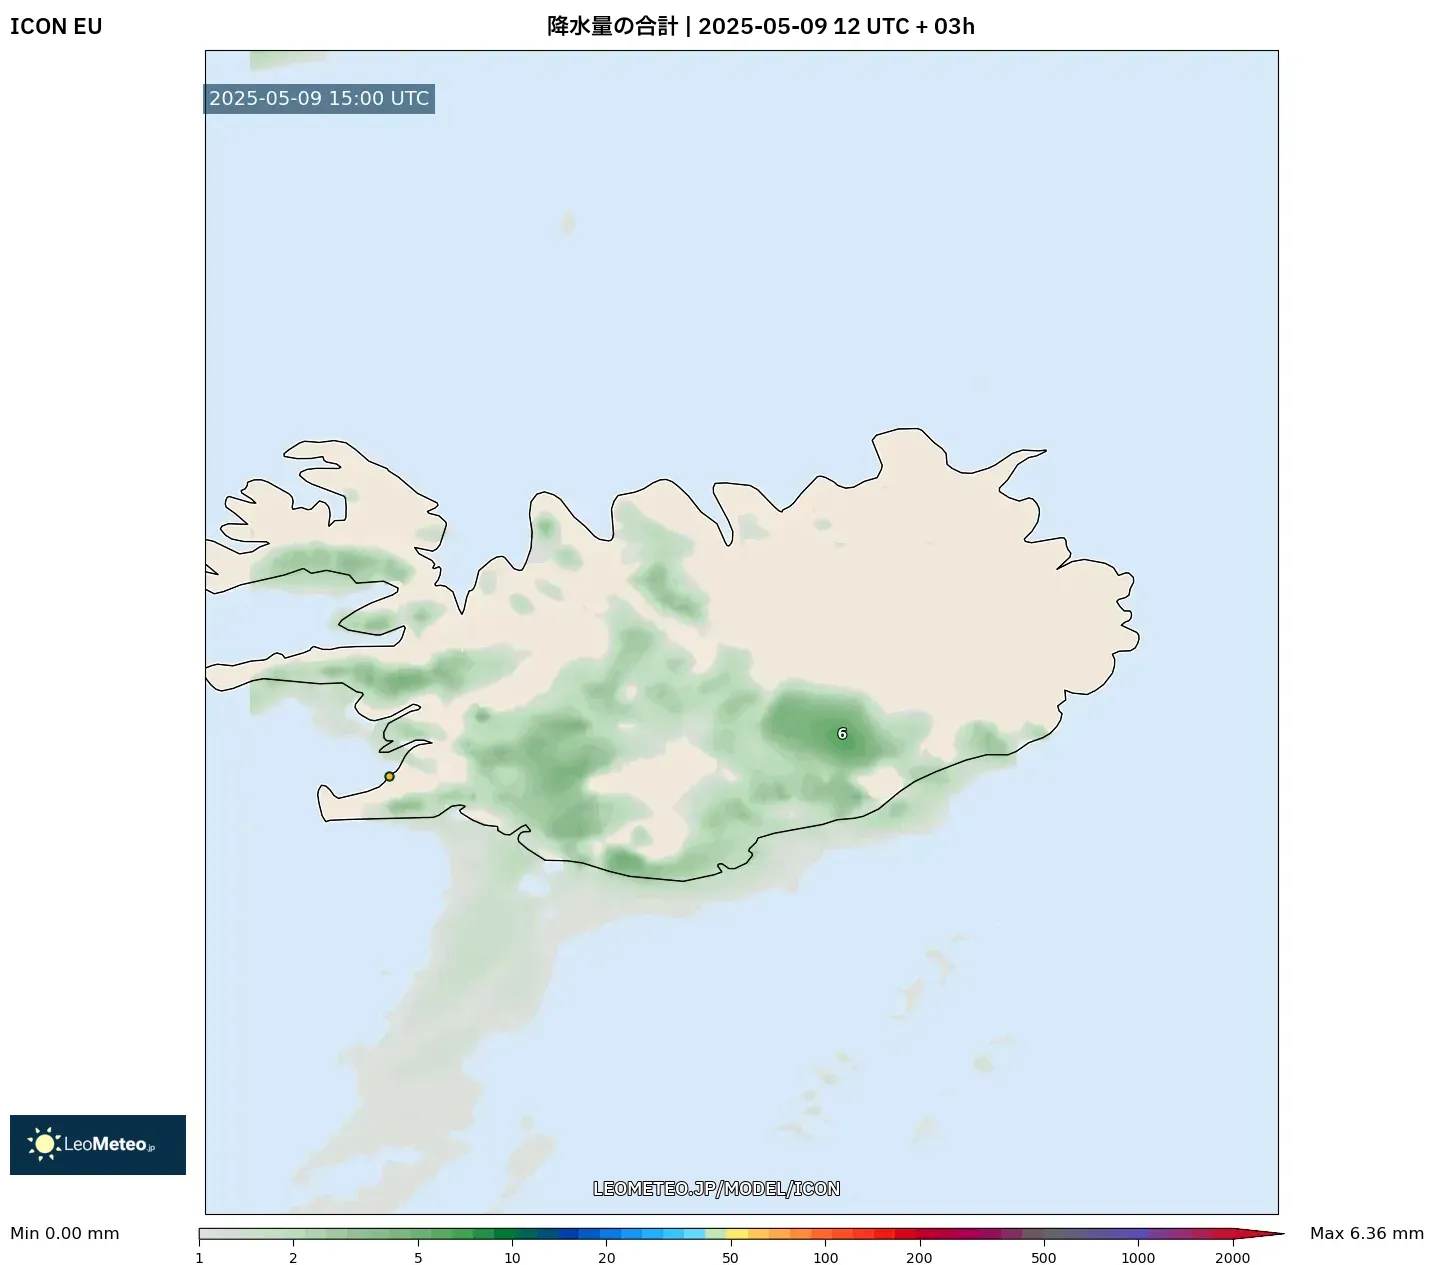Image resolution: width=1434 pixels, height=1265 pixels.
Task: Click 'Min 0.00 mm' label
Action: click(65, 1233)
